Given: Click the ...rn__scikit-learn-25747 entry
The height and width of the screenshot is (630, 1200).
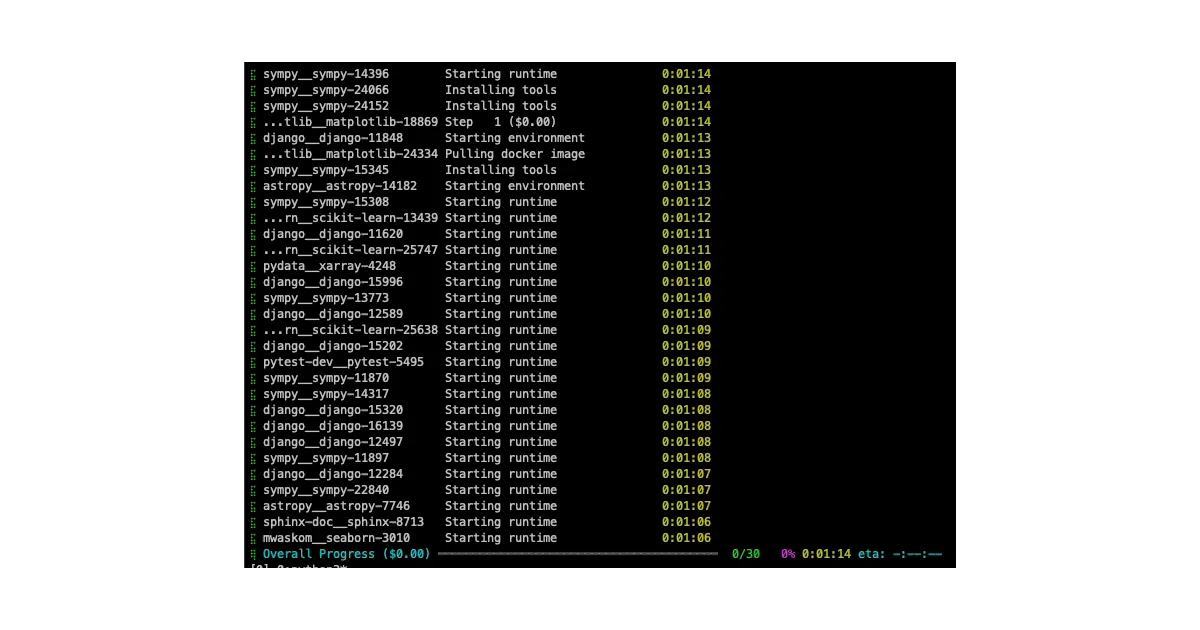Looking at the screenshot, I should point(350,250).
